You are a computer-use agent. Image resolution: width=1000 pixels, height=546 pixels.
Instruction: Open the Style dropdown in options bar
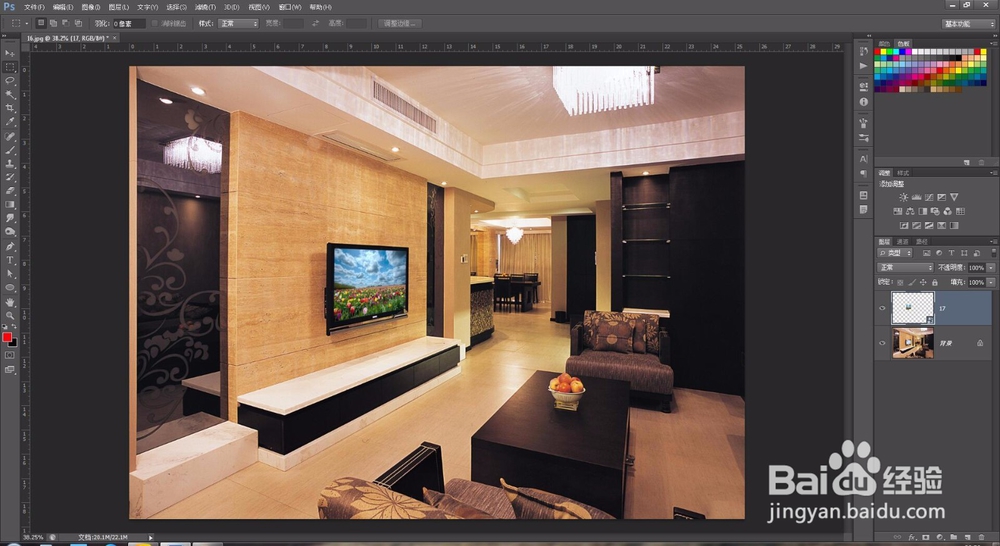[238, 23]
